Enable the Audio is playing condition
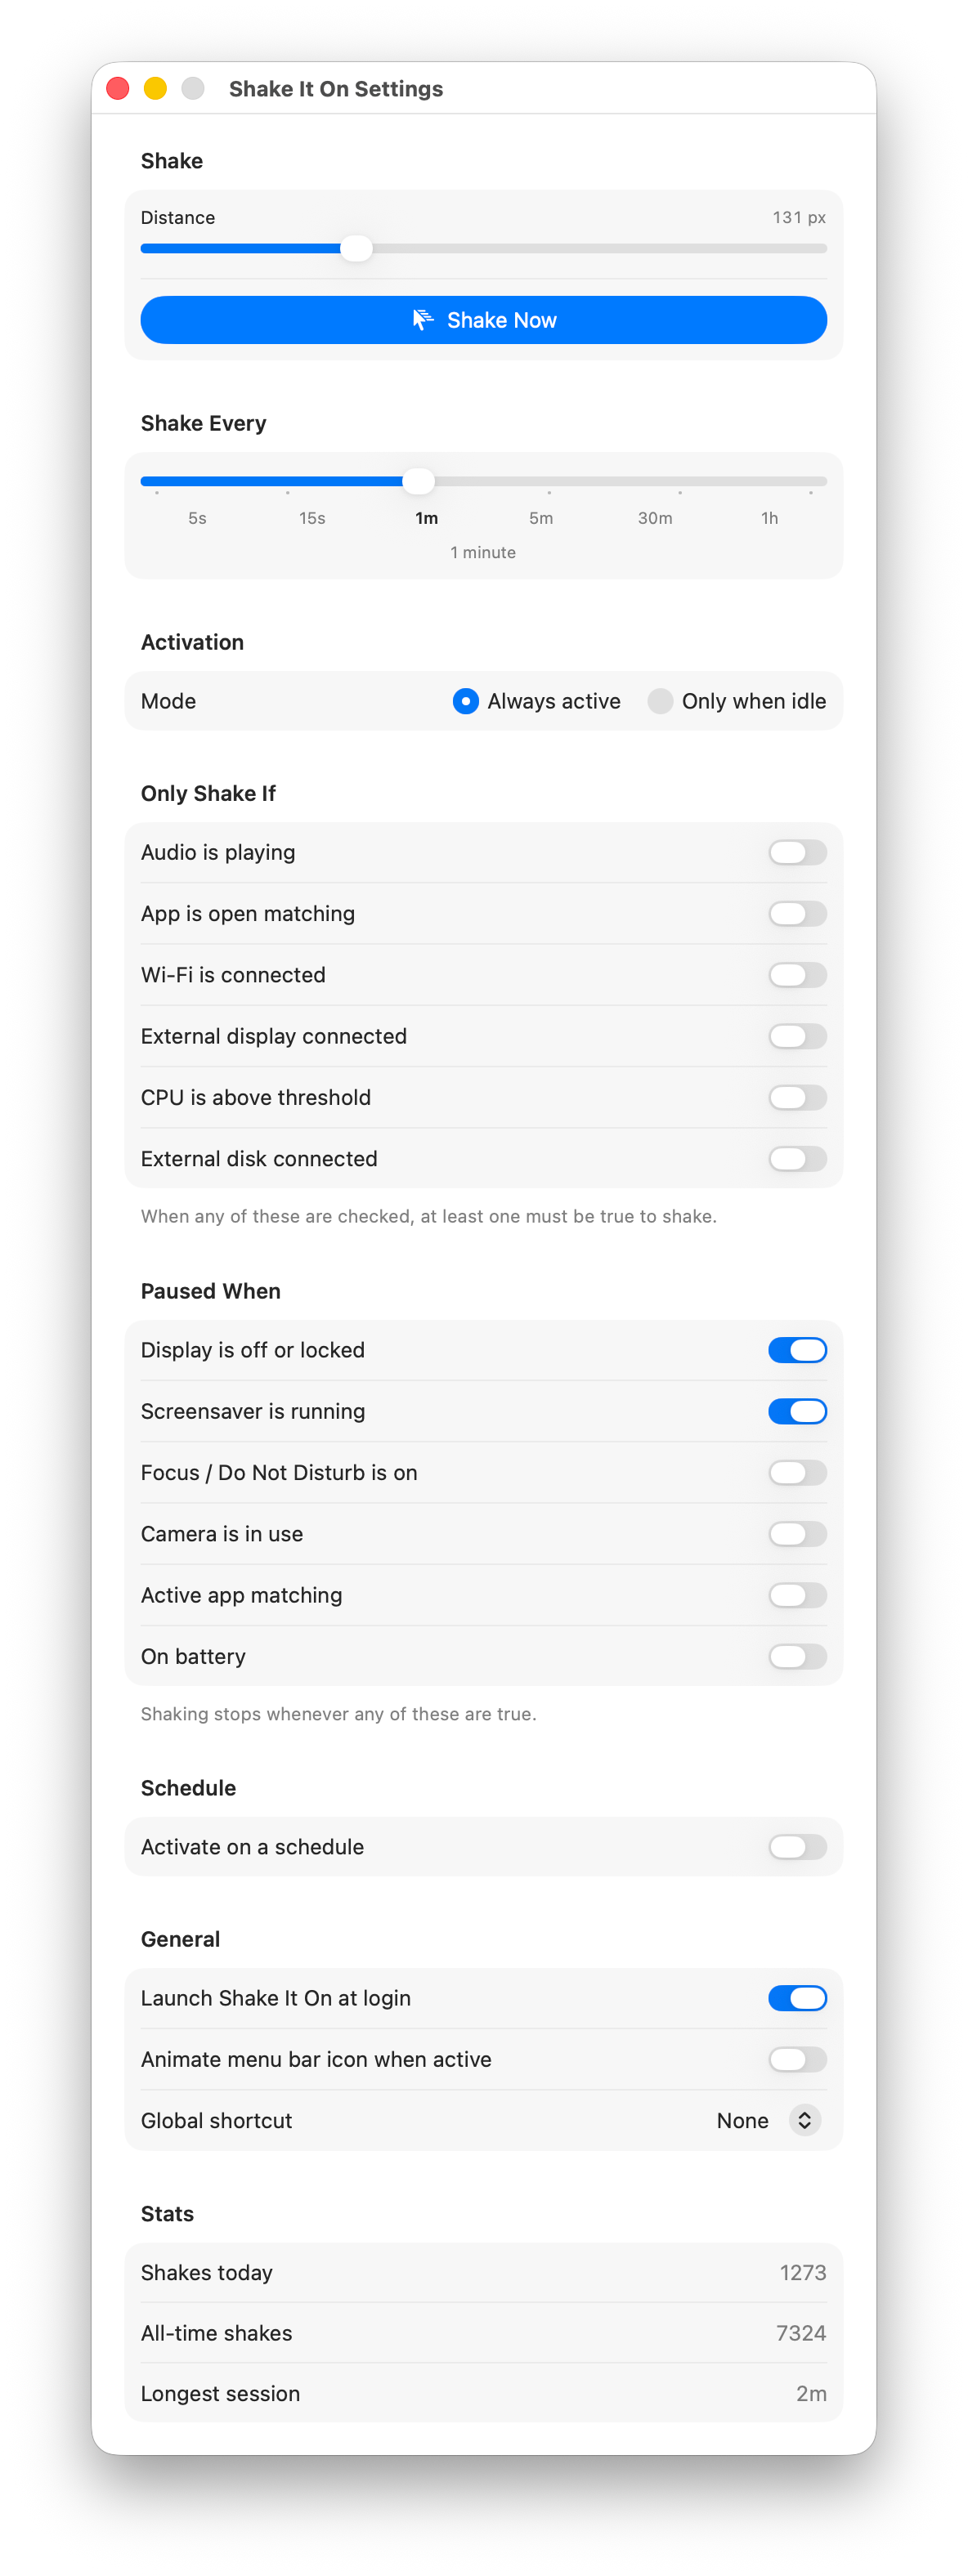Image resolution: width=968 pixels, height=2576 pixels. [797, 852]
